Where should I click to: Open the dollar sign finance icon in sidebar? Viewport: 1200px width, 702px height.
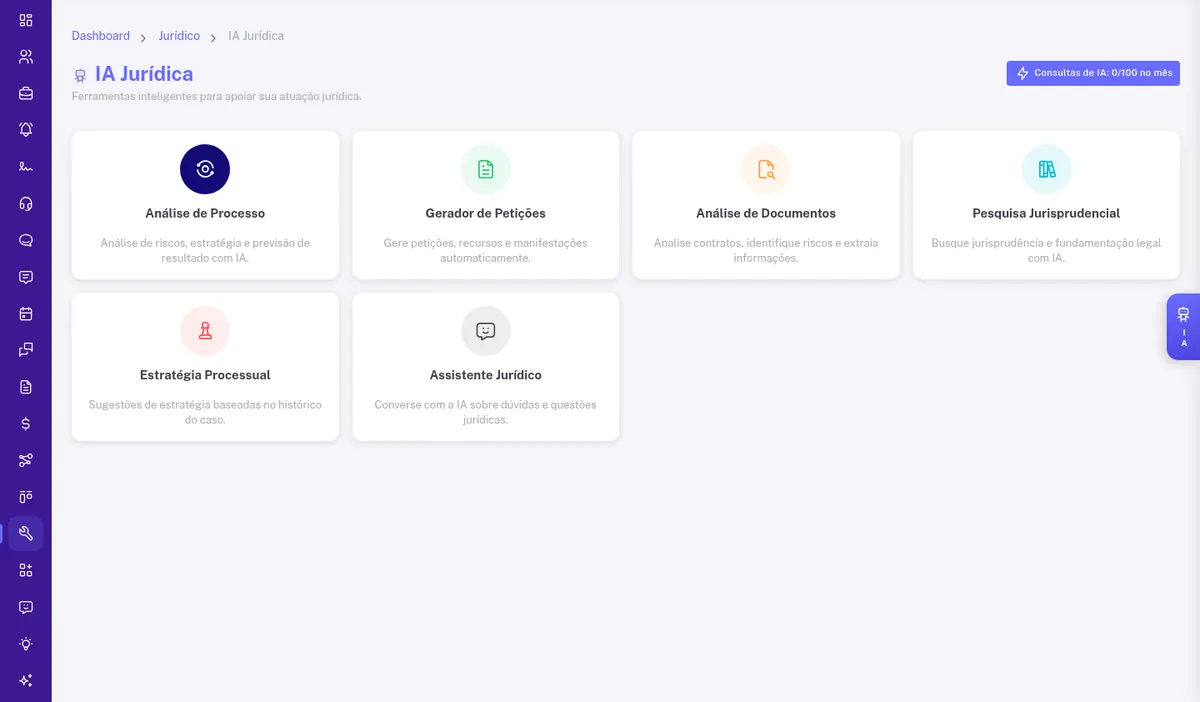pos(26,423)
